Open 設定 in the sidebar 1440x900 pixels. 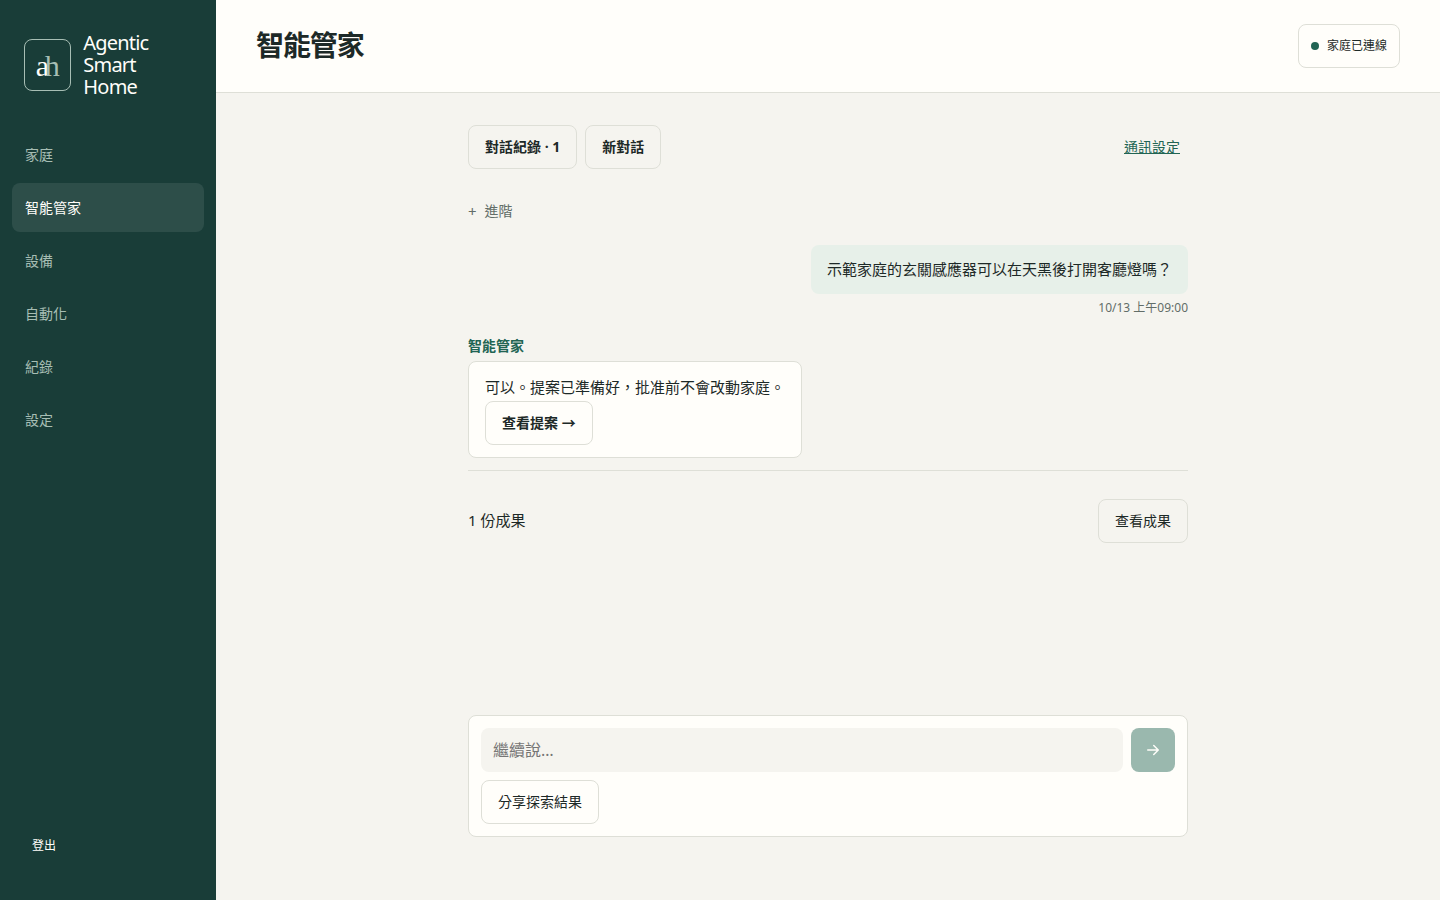(108, 420)
